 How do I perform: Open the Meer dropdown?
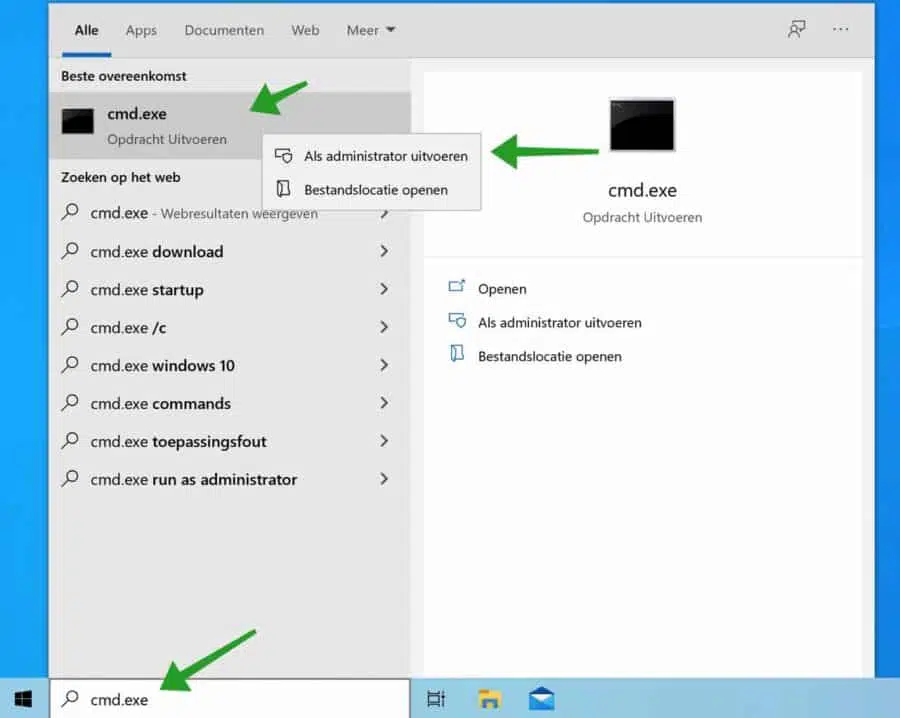click(371, 30)
